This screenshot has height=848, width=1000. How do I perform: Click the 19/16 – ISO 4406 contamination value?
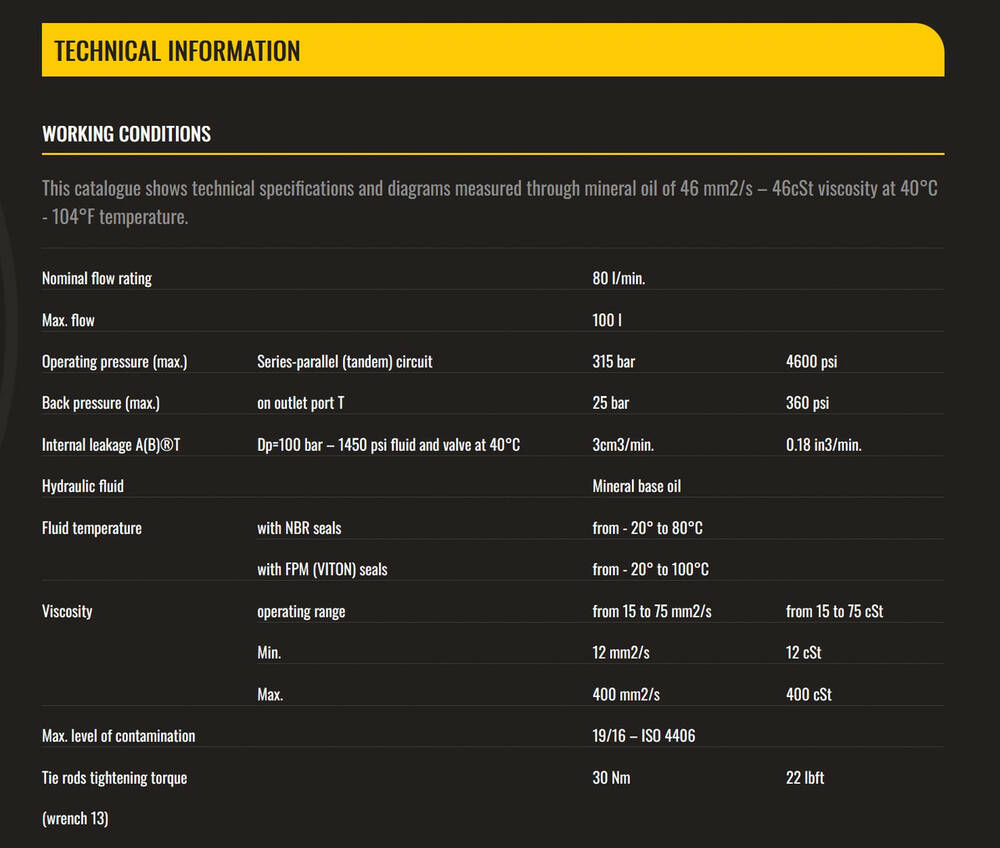click(x=643, y=736)
